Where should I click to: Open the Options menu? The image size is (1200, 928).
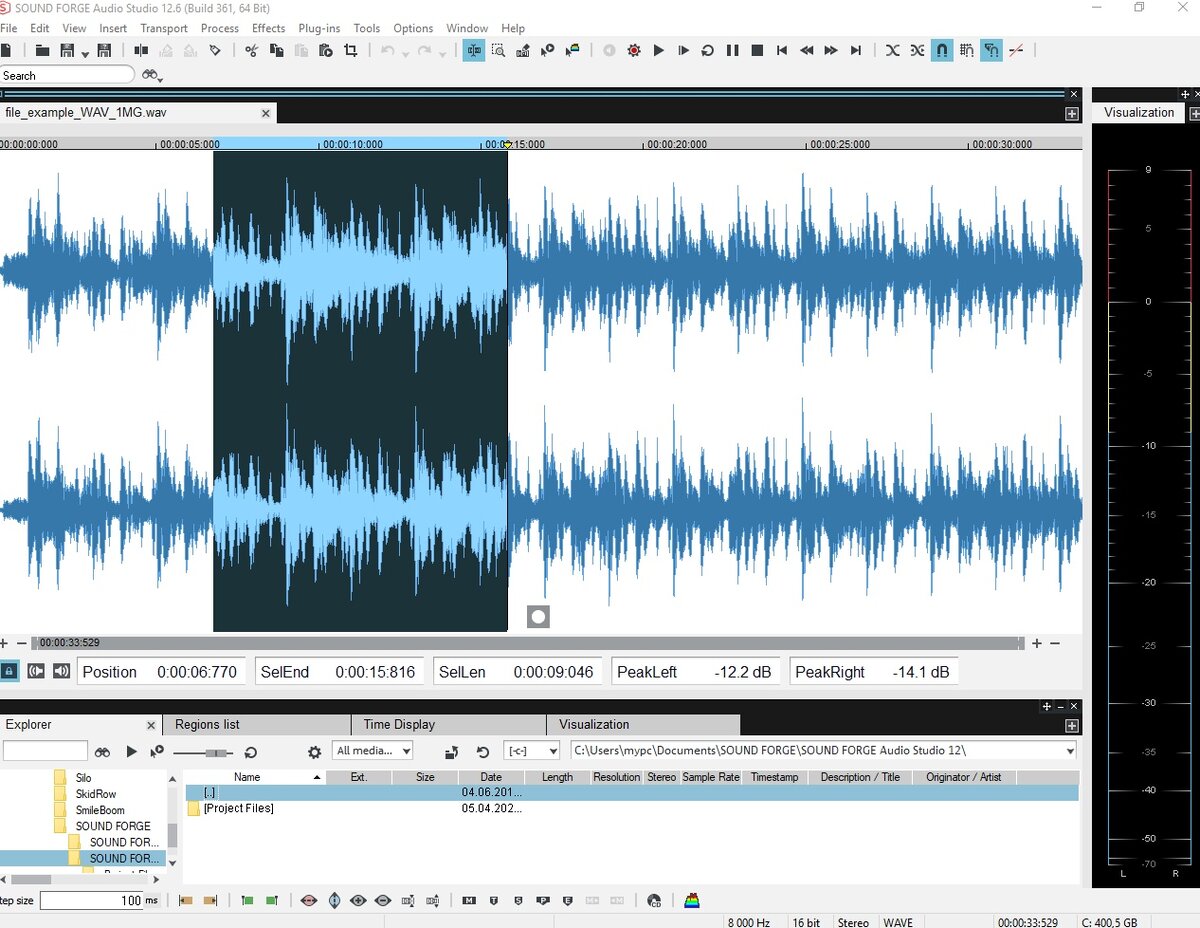point(413,28)
